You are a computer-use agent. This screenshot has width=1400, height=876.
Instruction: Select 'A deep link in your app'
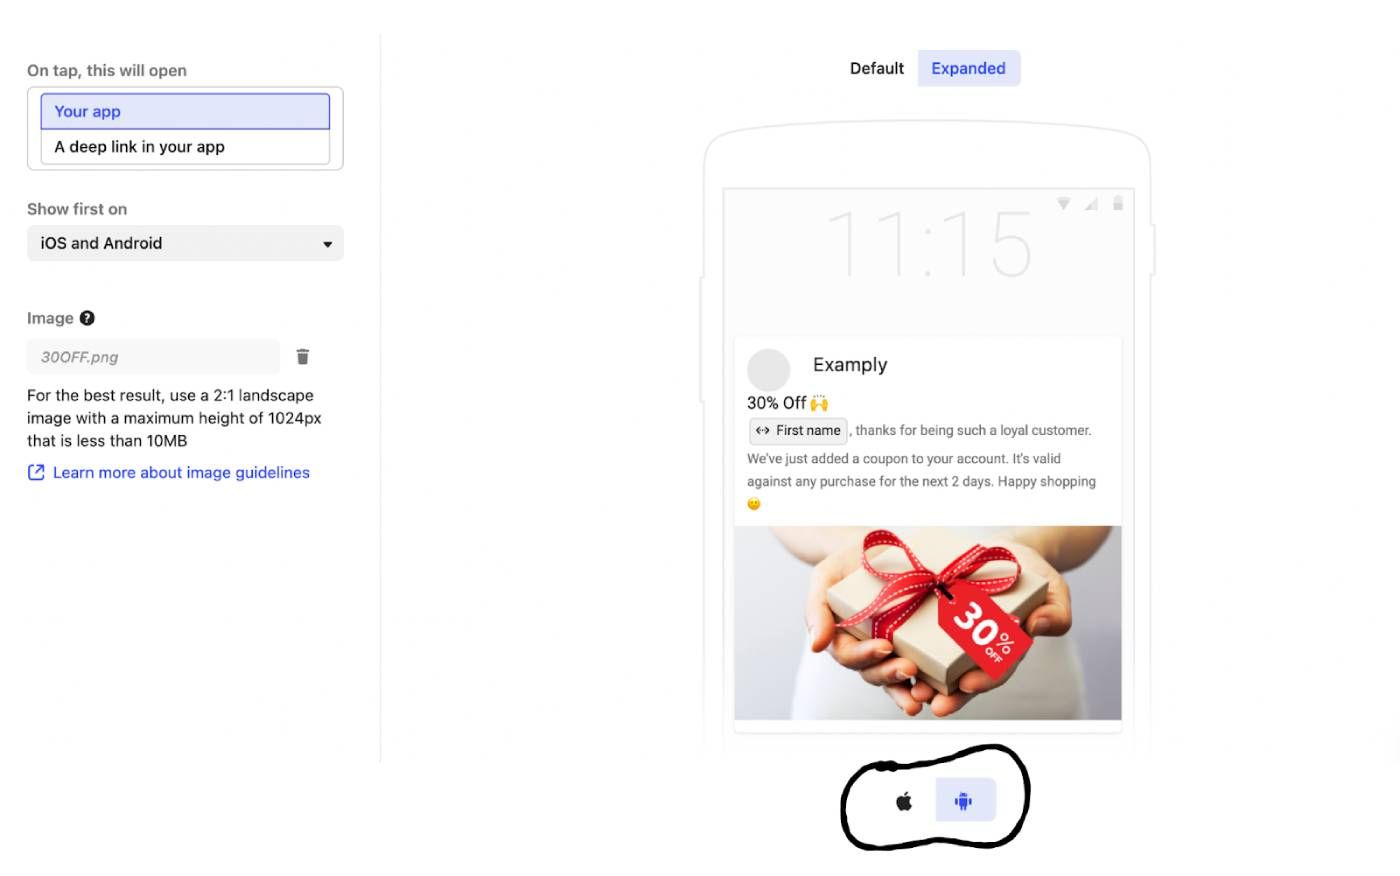coord(185,147)
